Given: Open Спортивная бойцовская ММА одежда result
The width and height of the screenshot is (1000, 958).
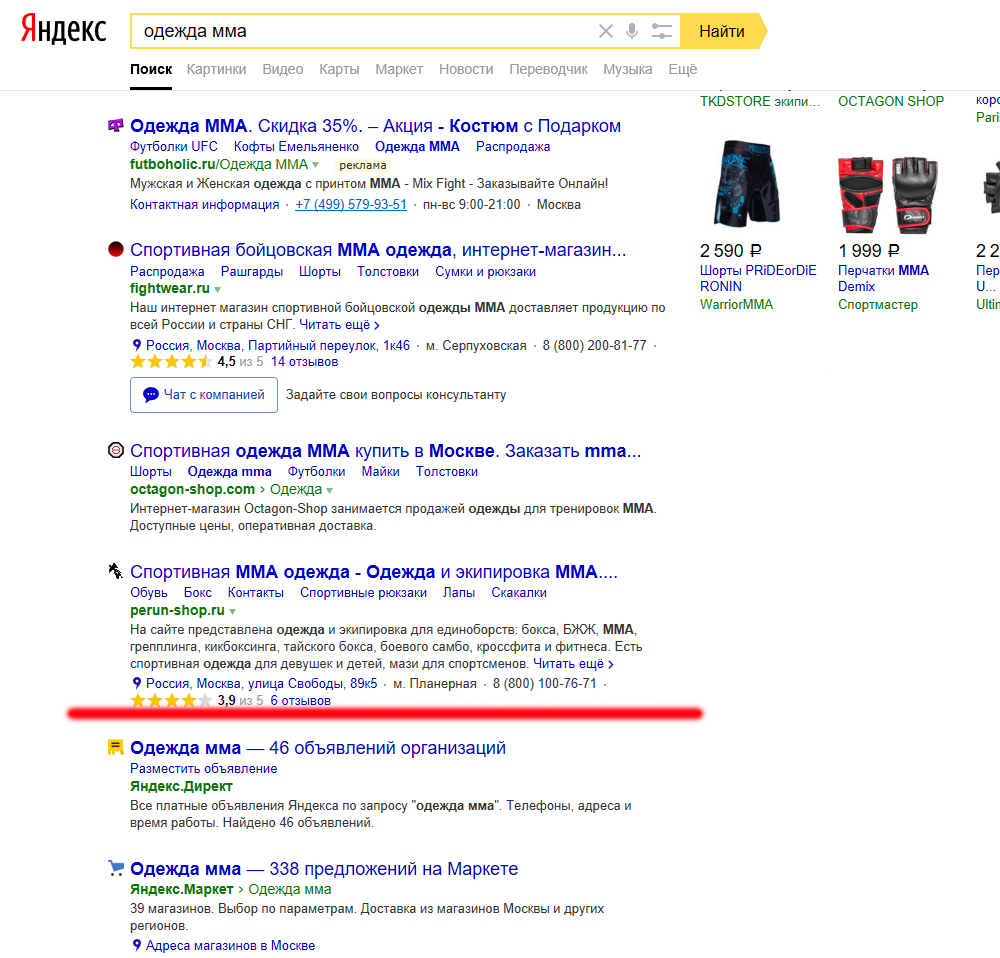Looking at the screenshot, I should 378,249.
